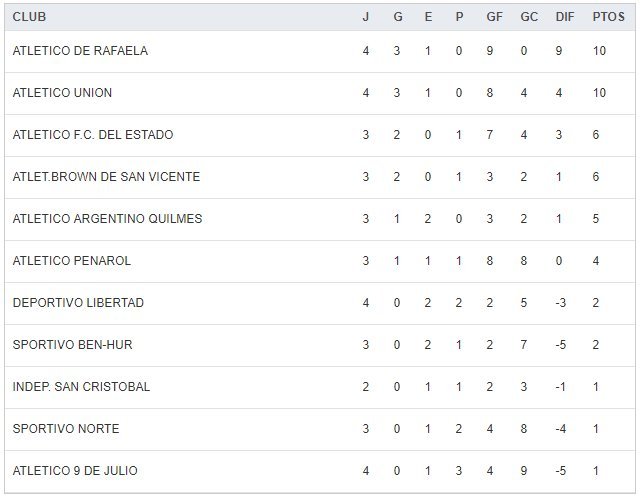Click the CLUB column header
Image resolution: width=640 pixels, height=496 pixels.
click(x=30, y=17)
